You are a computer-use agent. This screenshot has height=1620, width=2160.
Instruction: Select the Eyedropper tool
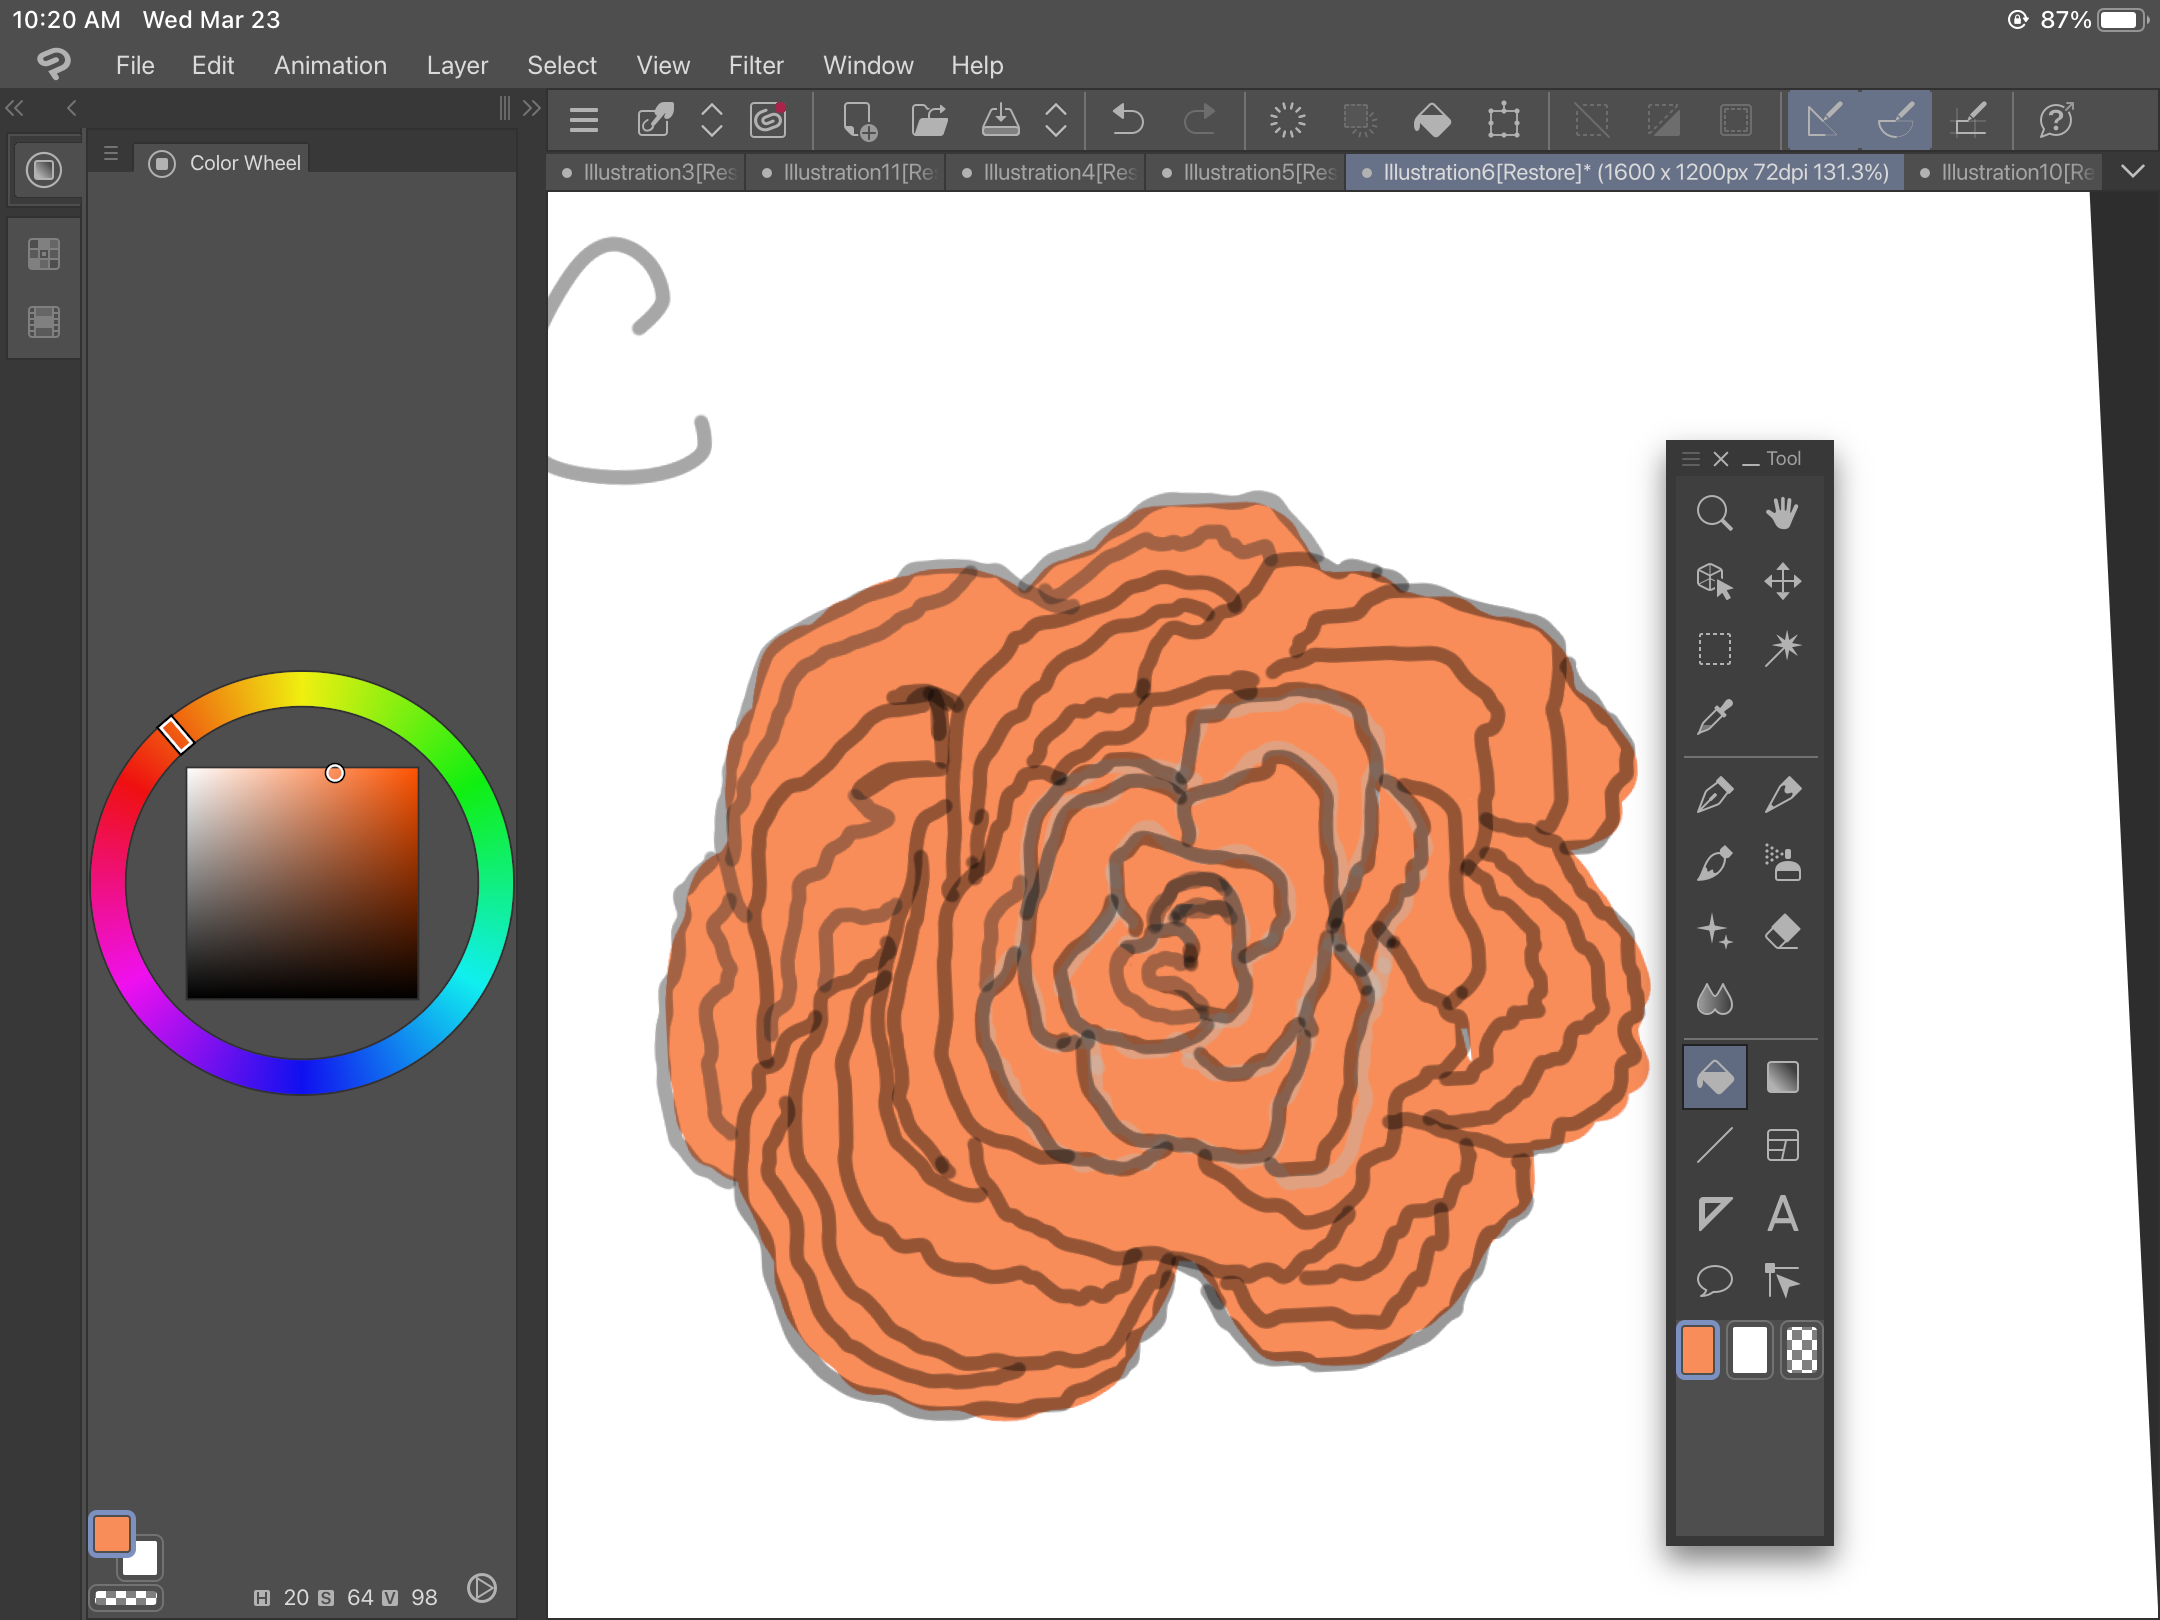[1714, 716]
